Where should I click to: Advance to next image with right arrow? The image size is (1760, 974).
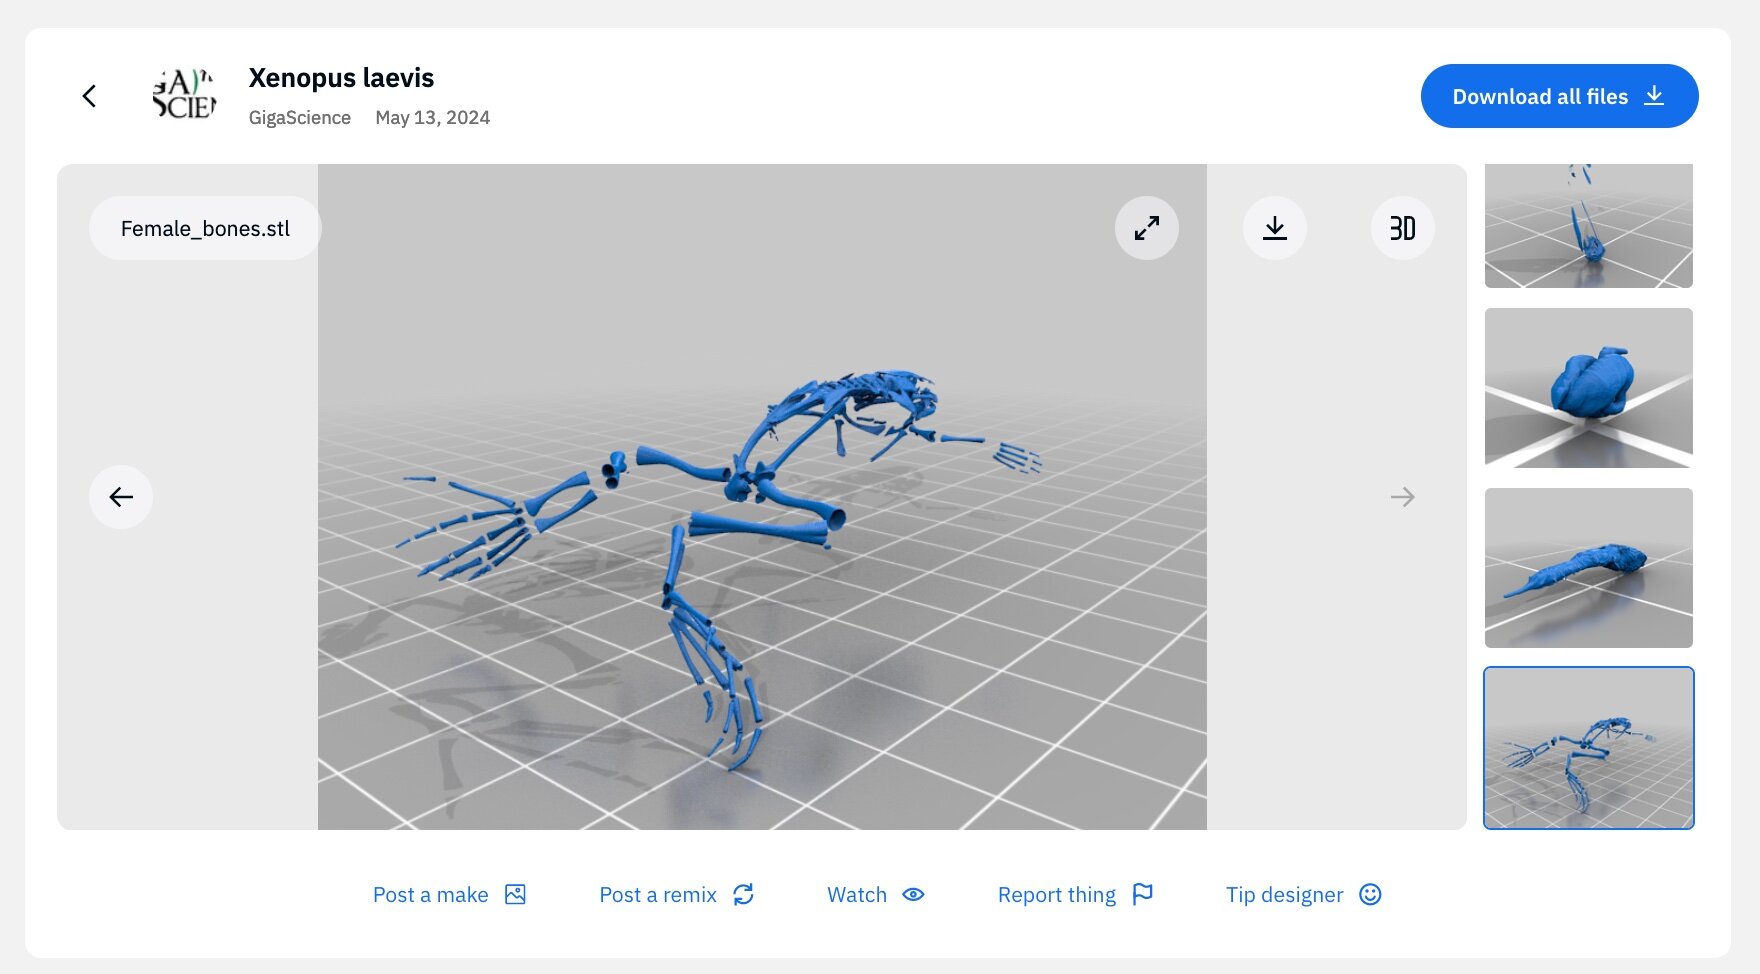pos(1403,497)
